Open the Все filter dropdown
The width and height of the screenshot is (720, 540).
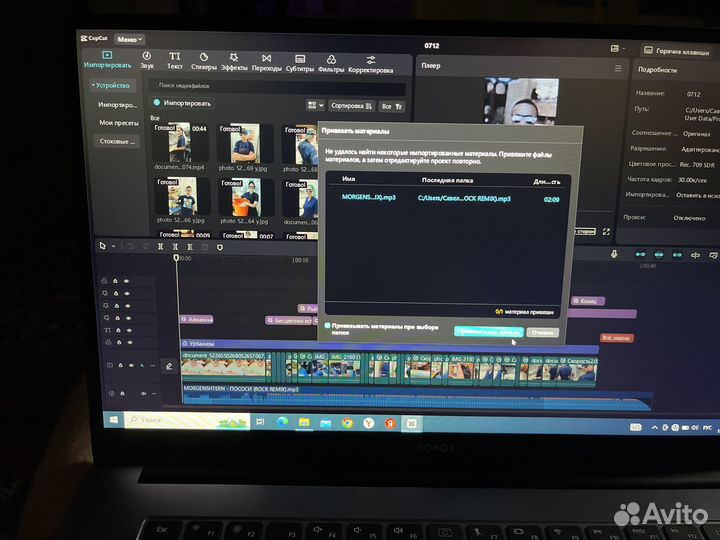click(x=392, y=107)
